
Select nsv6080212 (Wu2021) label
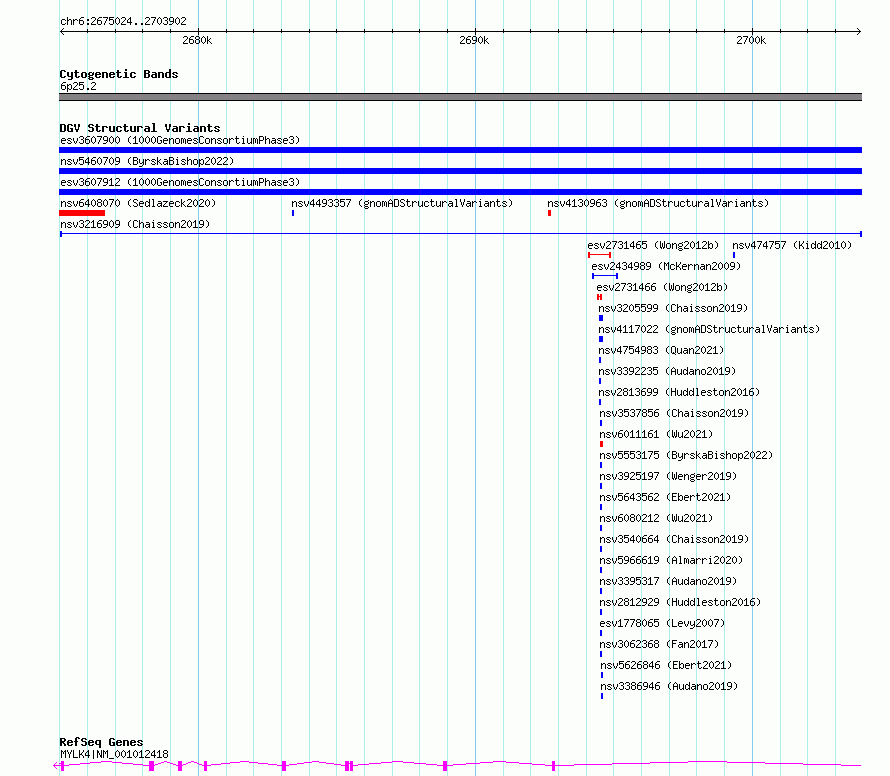click(x=656, y=518)
